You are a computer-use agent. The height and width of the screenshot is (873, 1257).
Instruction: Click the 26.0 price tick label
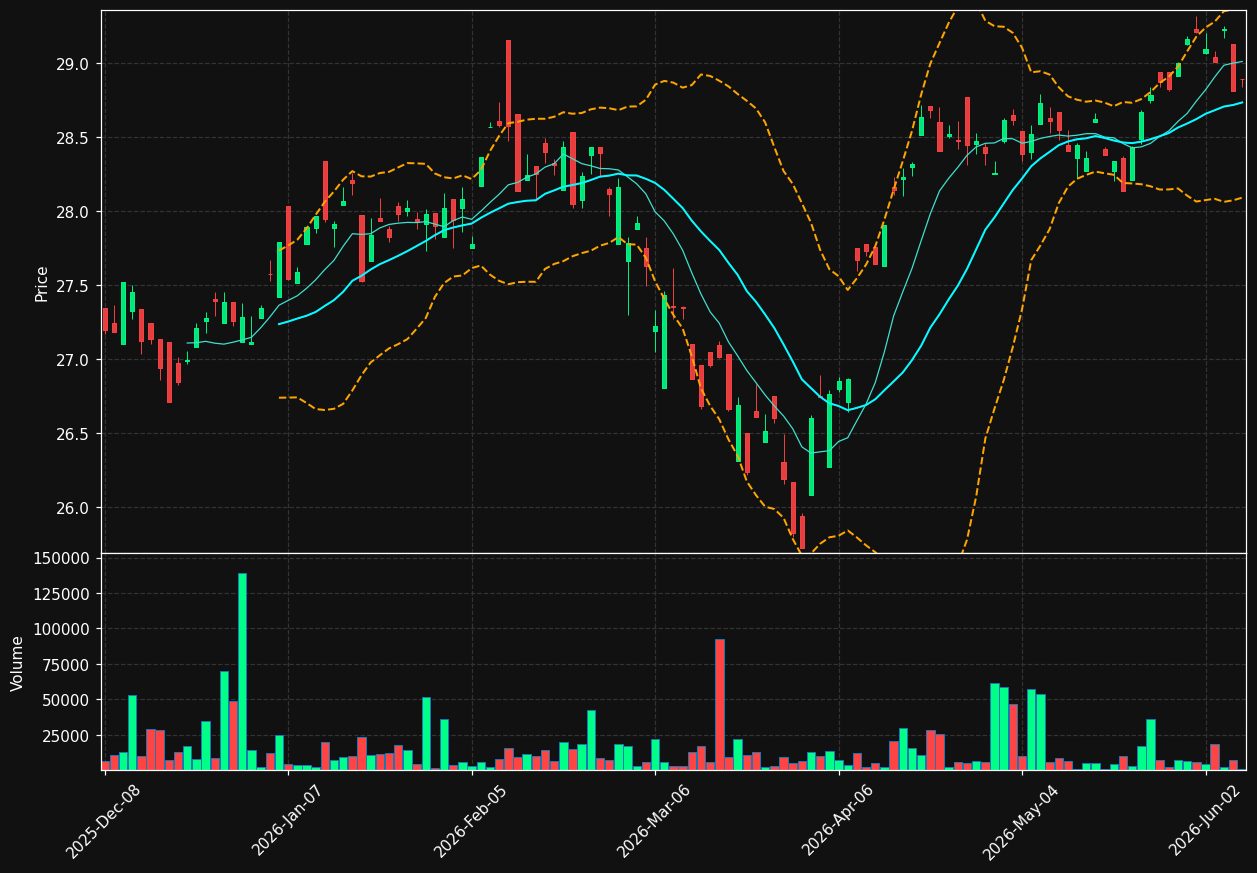pos(75,508)
